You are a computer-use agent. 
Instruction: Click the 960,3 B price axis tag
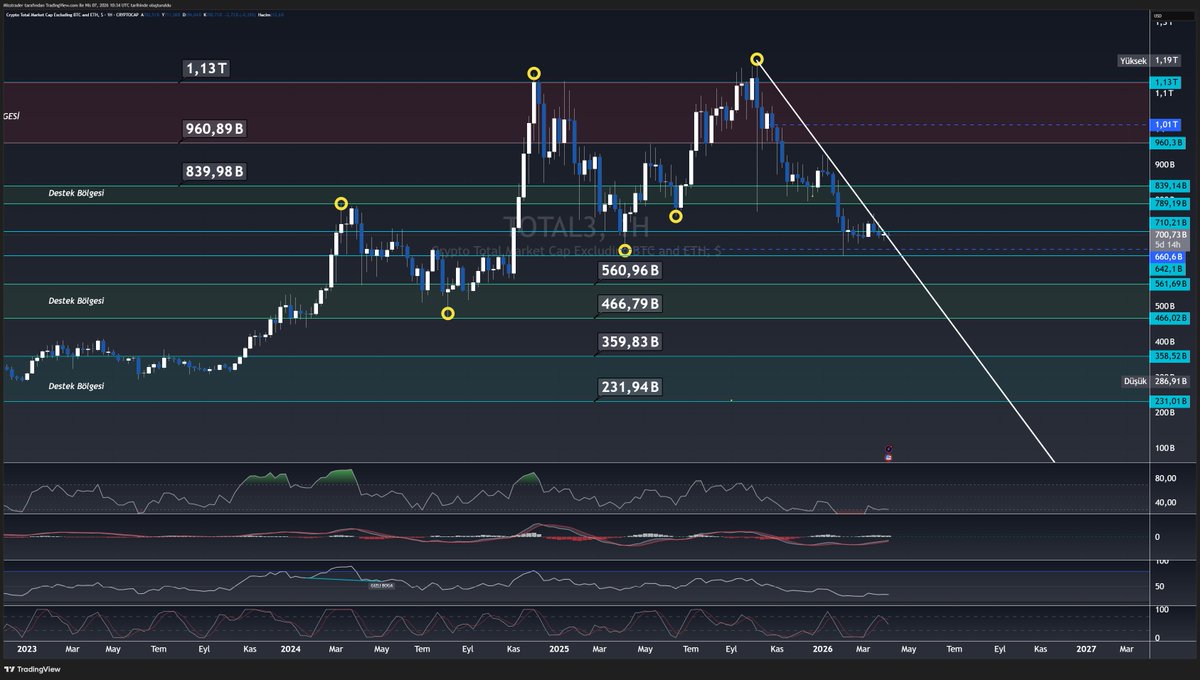(1169, 143)
